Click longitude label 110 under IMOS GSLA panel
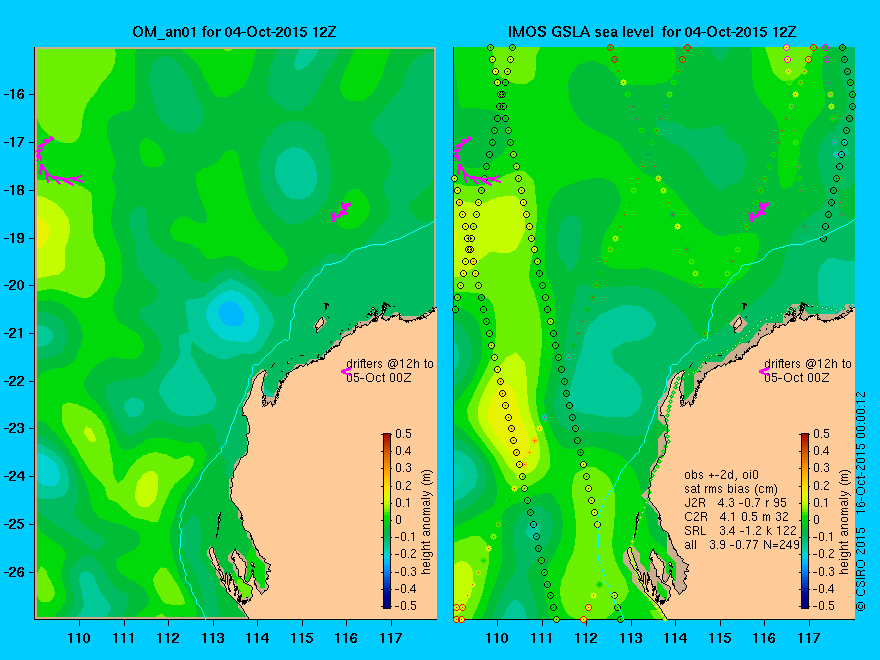The width and height of the screenshot is (880, 660). tap(497, 638)
